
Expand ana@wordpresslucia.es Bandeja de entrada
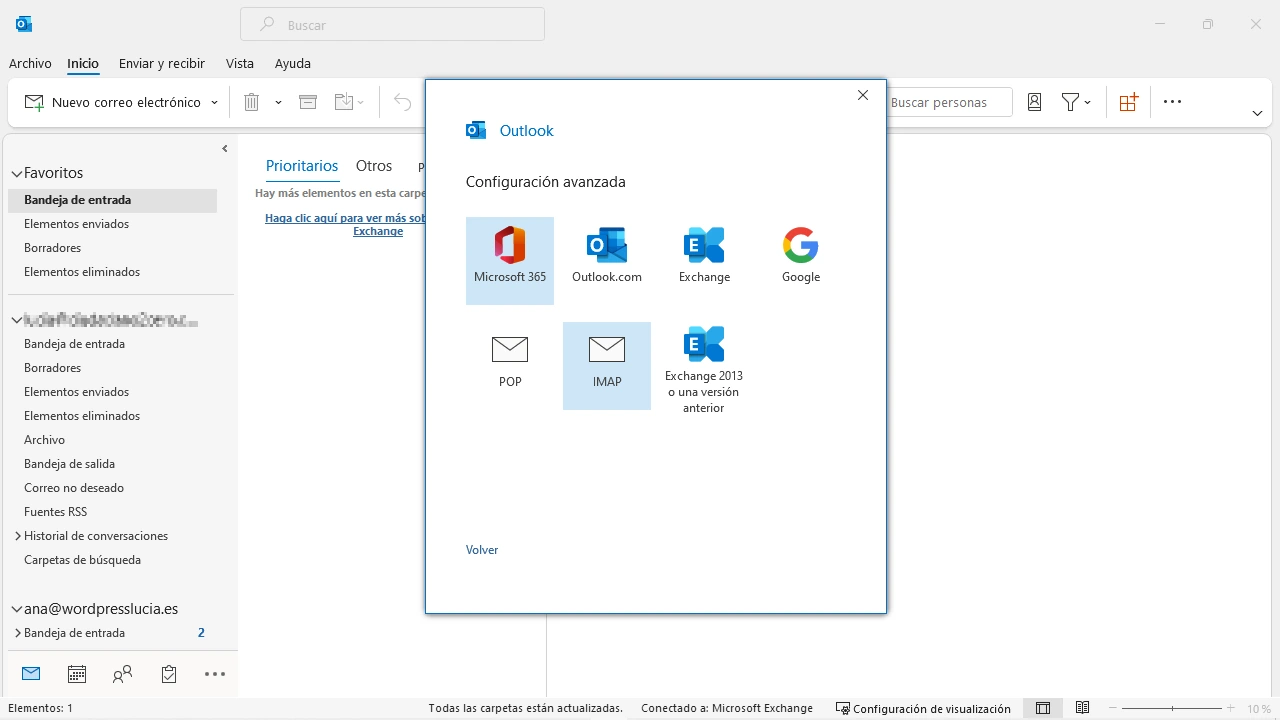tap(18, 633)
